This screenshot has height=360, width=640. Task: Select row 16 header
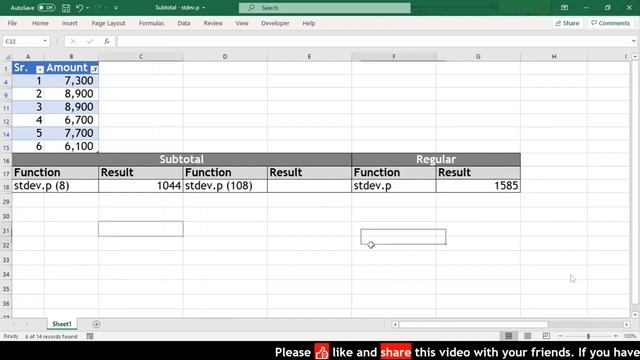tap(6, 160)
